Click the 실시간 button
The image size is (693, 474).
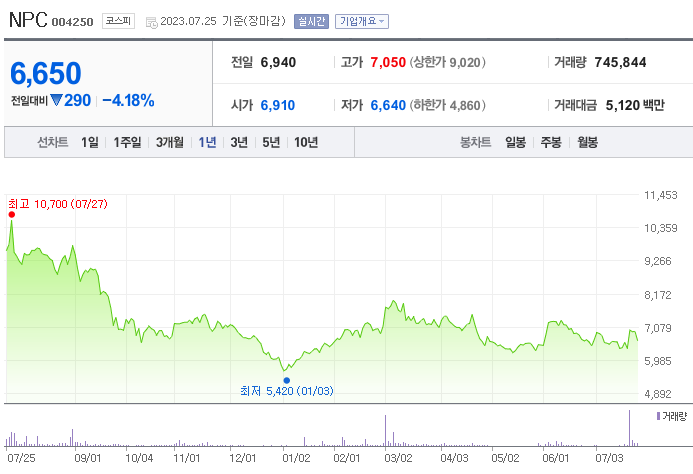coord(312,21)
